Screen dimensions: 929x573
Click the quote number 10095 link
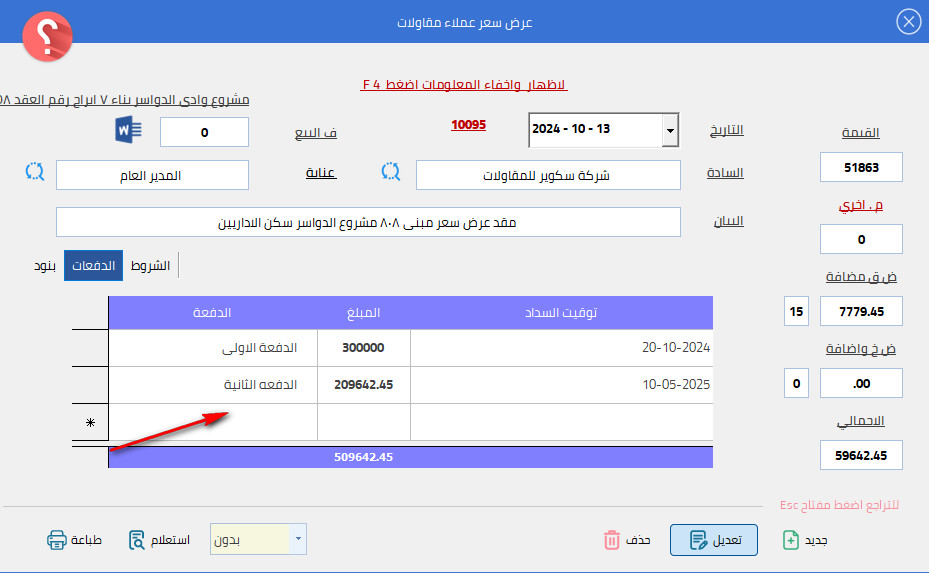(468, 125)
